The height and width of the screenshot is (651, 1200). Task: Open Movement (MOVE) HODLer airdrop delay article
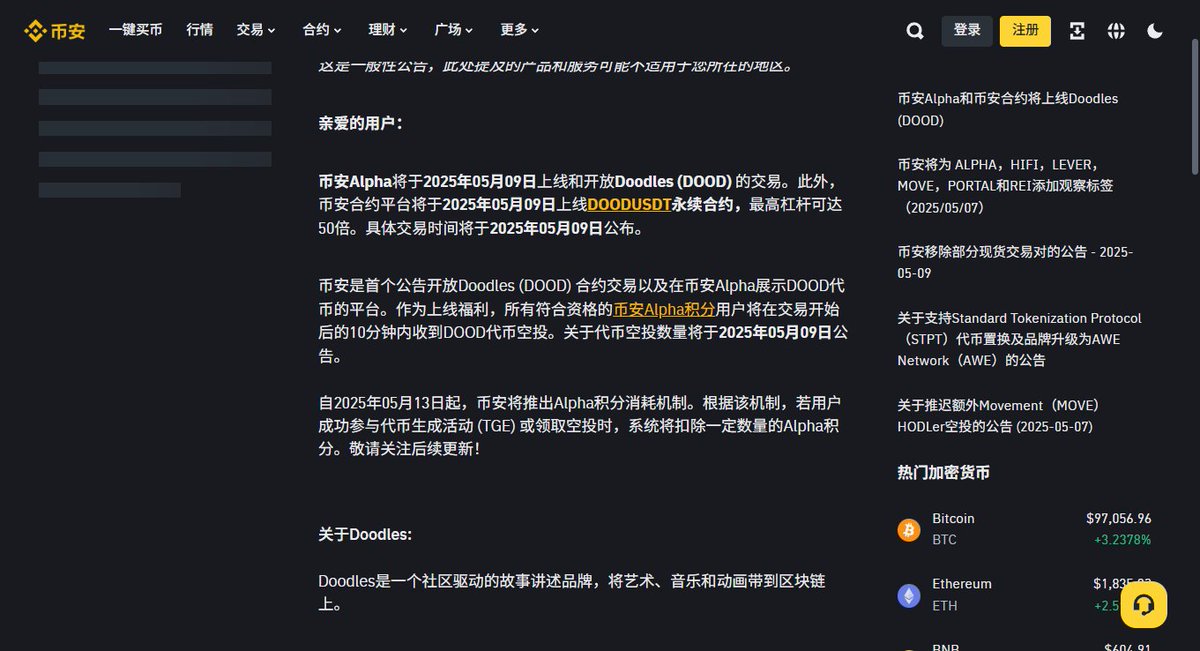[999, 416]
